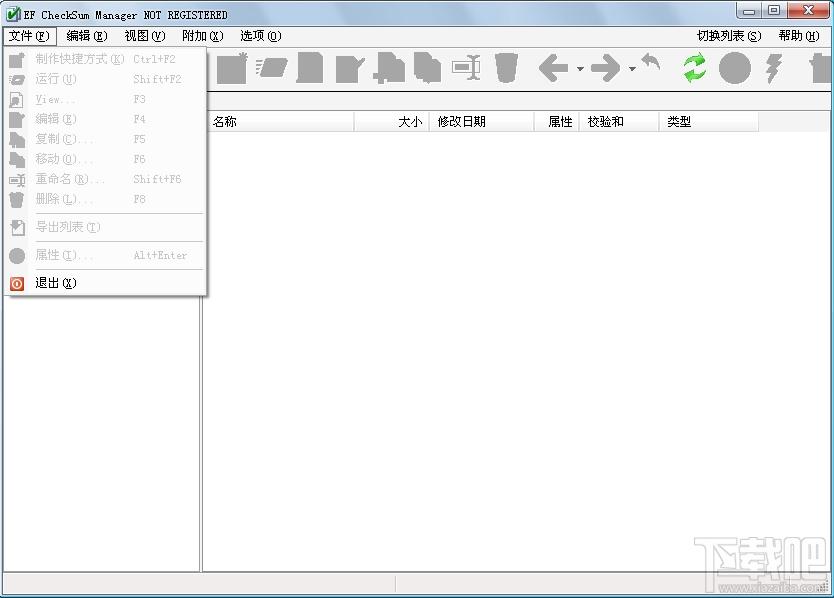Open the 编辑(E) menu

[87, 36]
